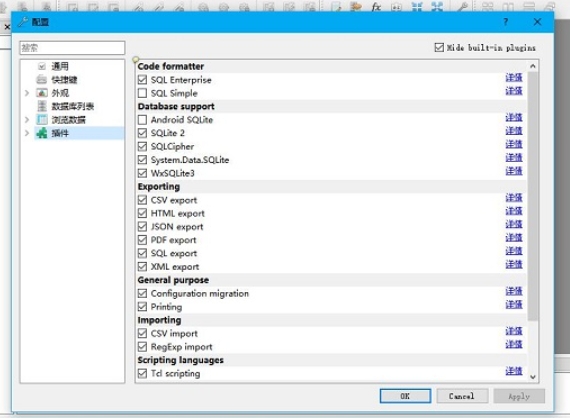Screen dimensions: 570x418
Task: Expand the plugins tree node
Action: (27, 133)
